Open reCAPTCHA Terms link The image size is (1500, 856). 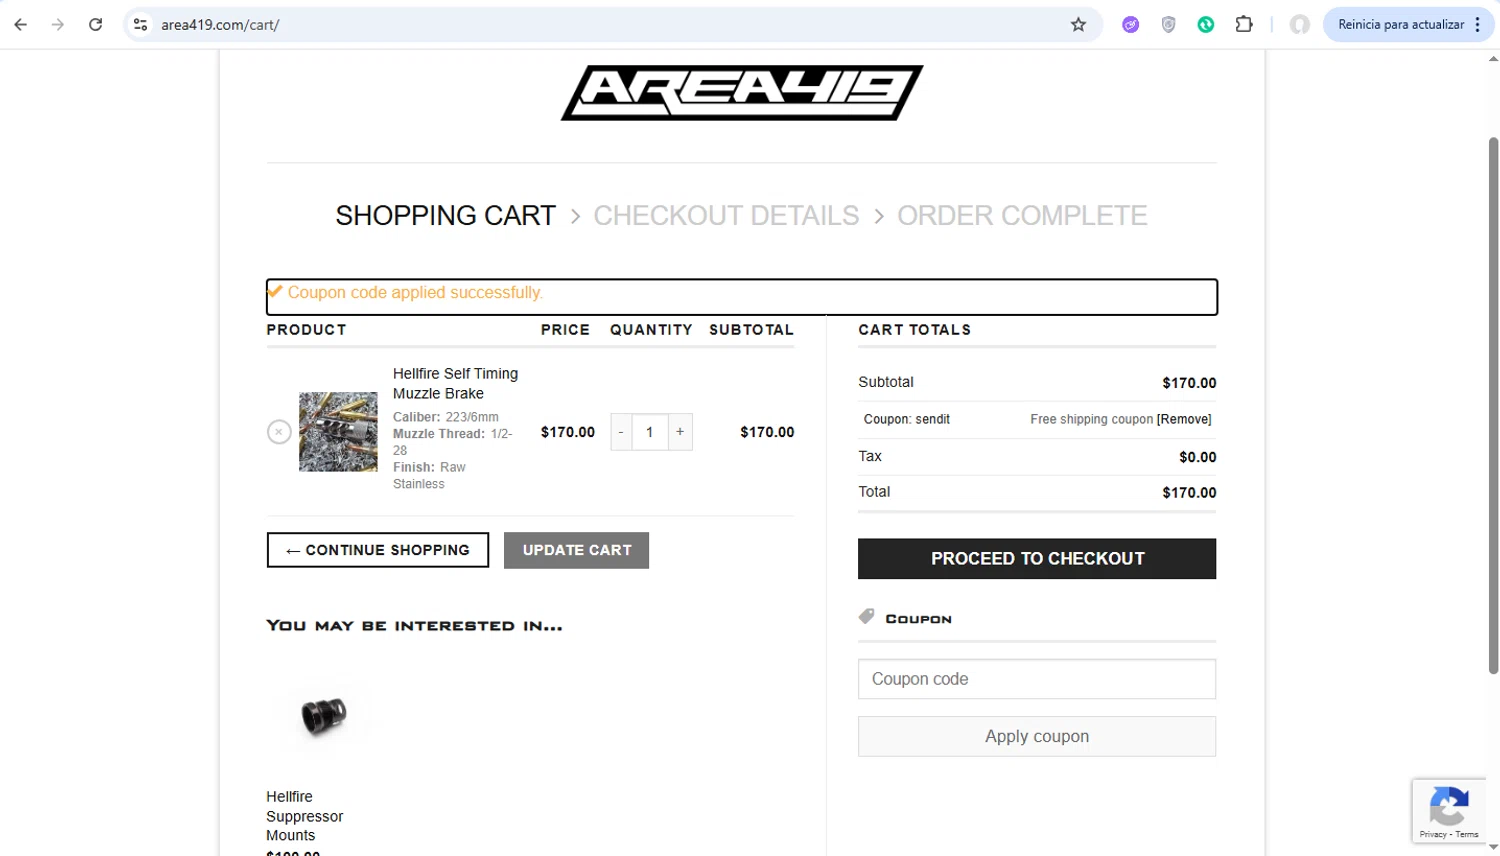pos(1467,834)
